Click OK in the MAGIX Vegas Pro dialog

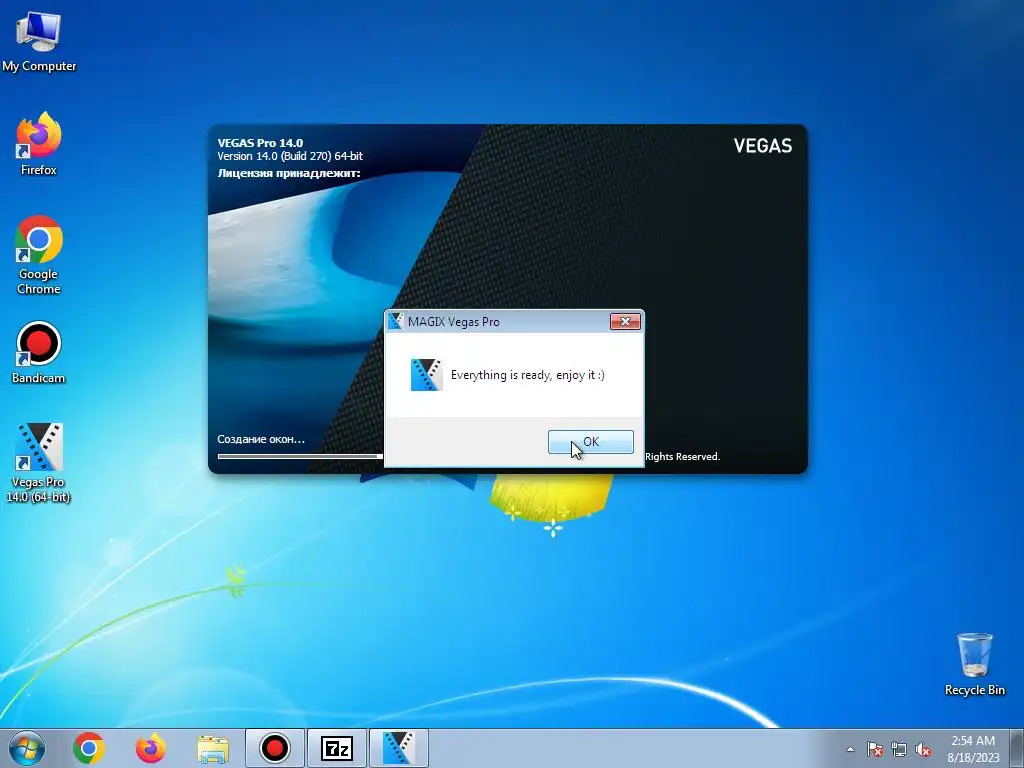pyautogui.click(x=590, y=441)
